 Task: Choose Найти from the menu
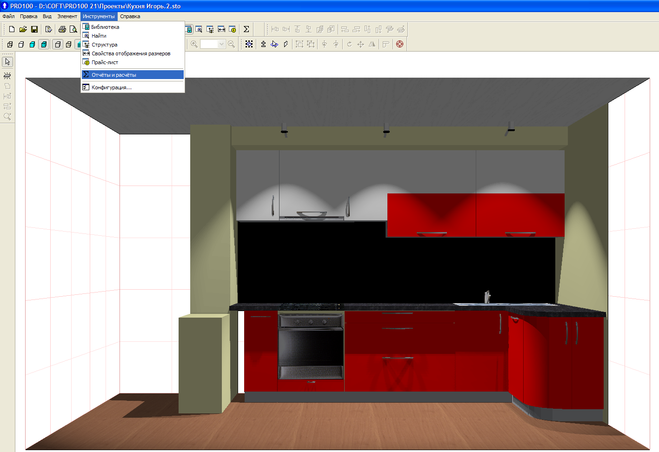[x=133, y=36]
